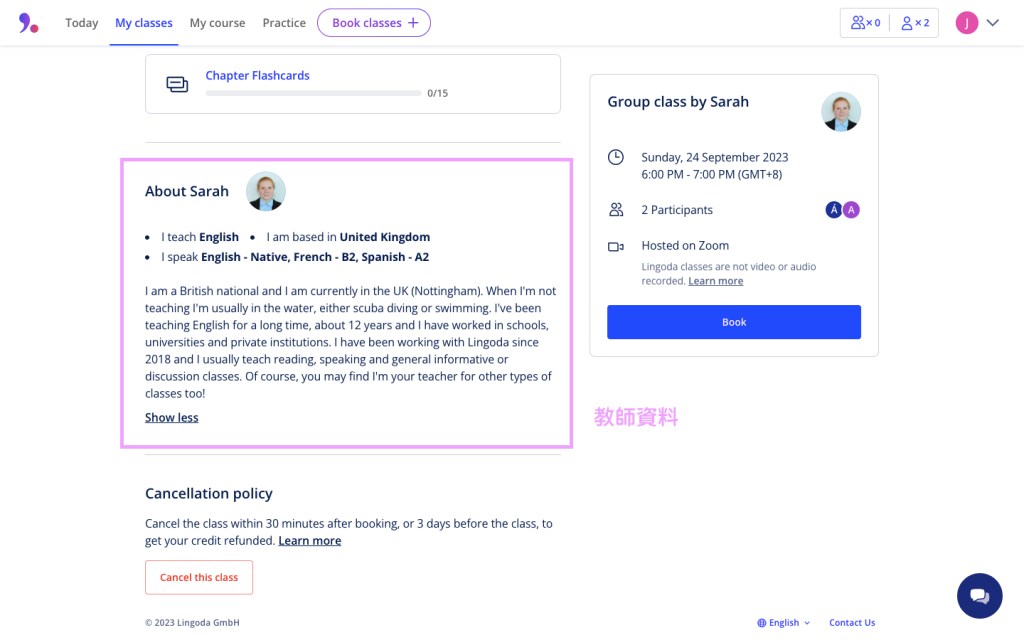Click the participants people icon

click(616, 210)
